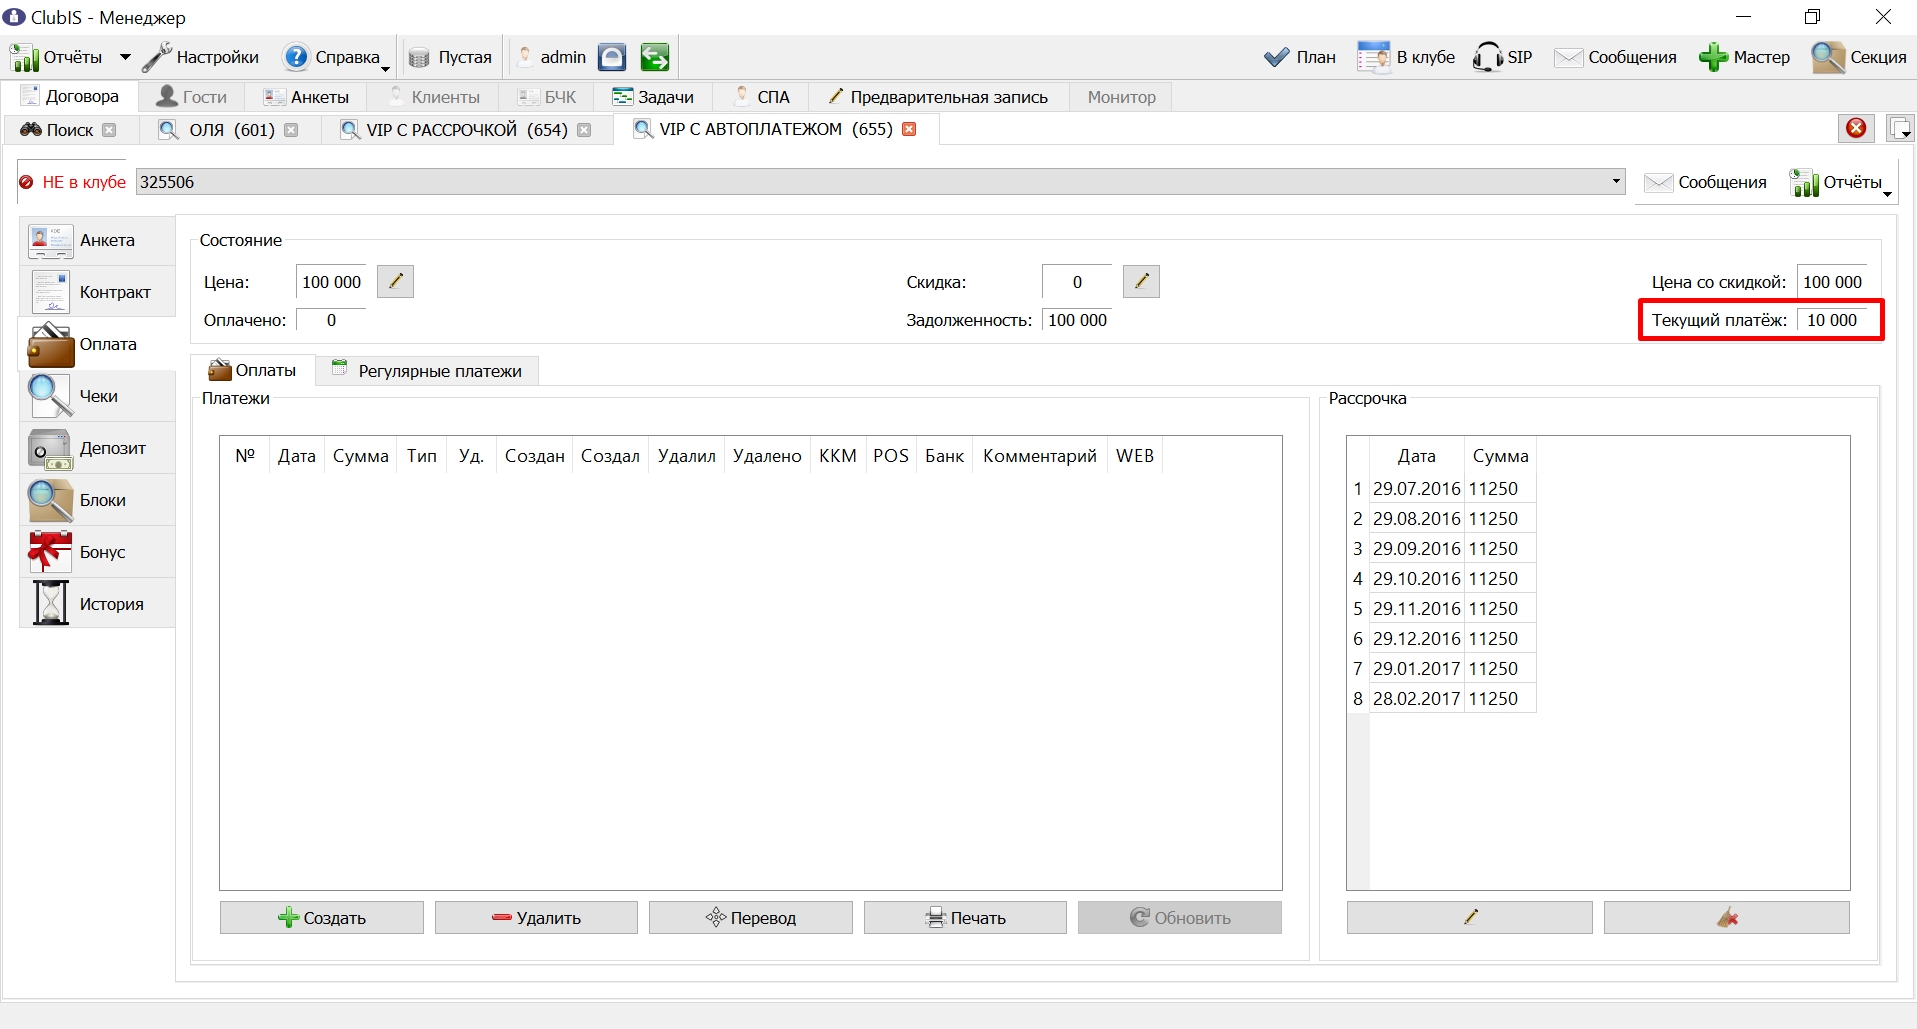Screen dimensions: 1917x1029
Task: Click the red circle close-all button
Action: point(1857,128)
